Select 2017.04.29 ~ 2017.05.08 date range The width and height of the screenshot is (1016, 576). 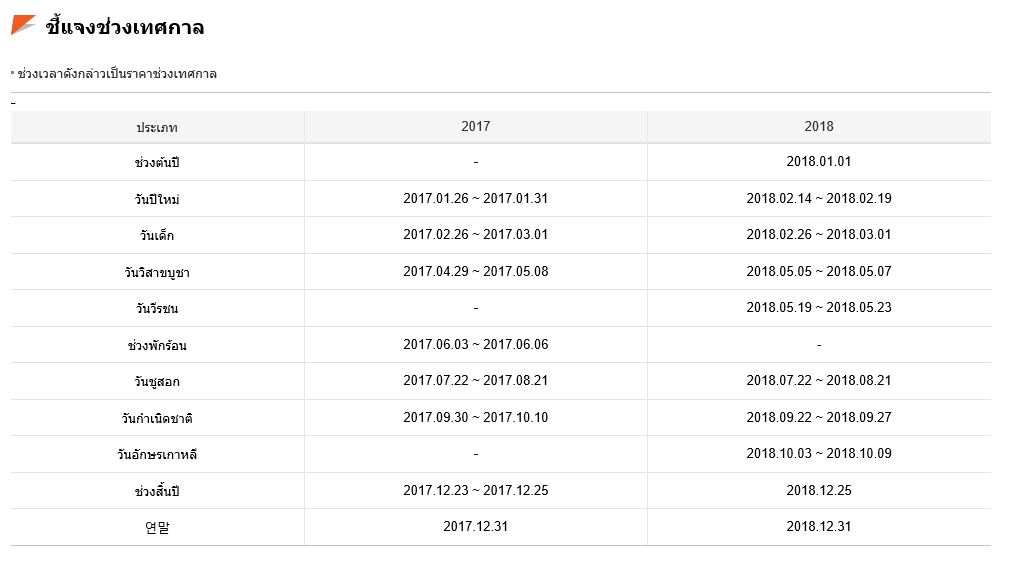coord(476,271)
